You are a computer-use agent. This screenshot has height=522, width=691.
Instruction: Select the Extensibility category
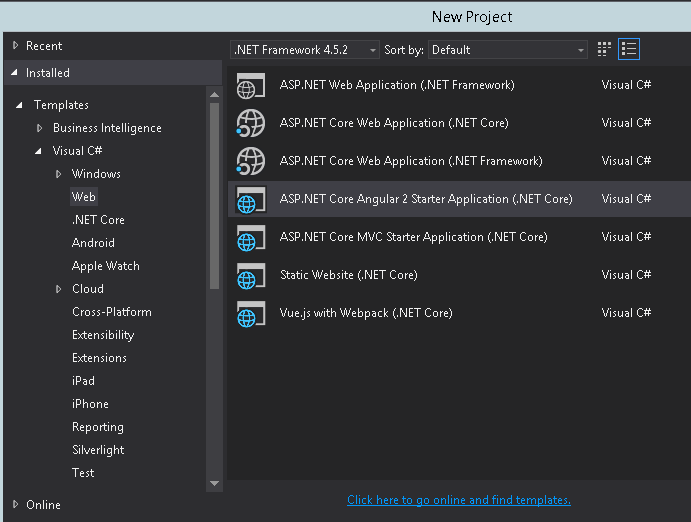tap(103, 335)
